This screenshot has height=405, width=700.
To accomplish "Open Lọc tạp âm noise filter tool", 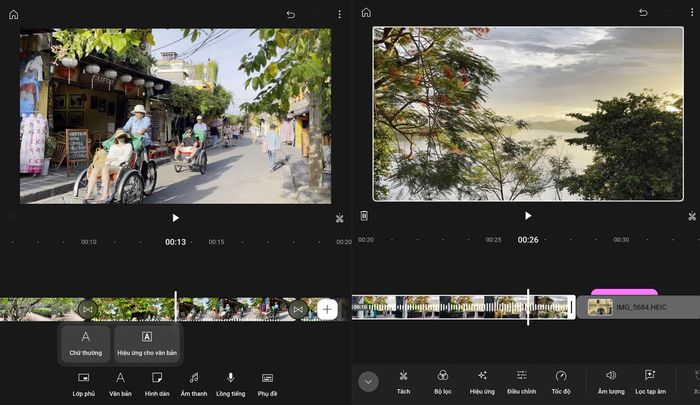I will pyautogui.click(x=650, y=382).
